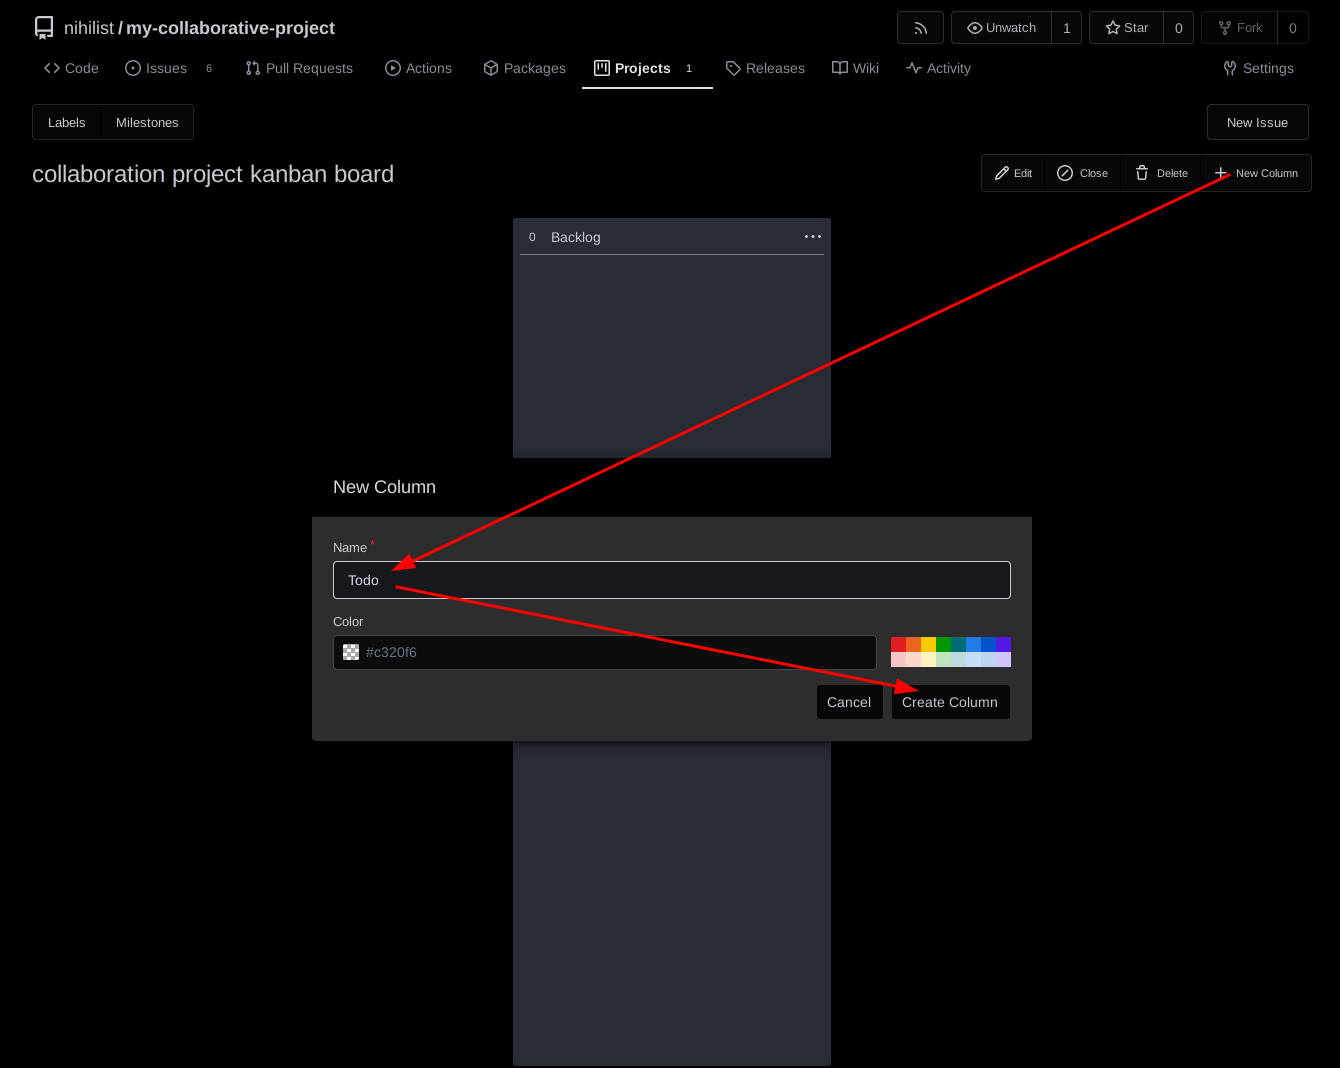Image resolution: width=1340 pixels, height=1068 pixels.
Task: Open the Backlog column three-dots menu
Action: [x=812, y=237]
